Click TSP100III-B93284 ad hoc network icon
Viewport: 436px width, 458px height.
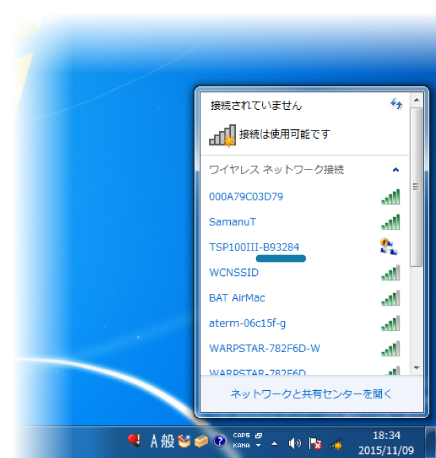389,247
